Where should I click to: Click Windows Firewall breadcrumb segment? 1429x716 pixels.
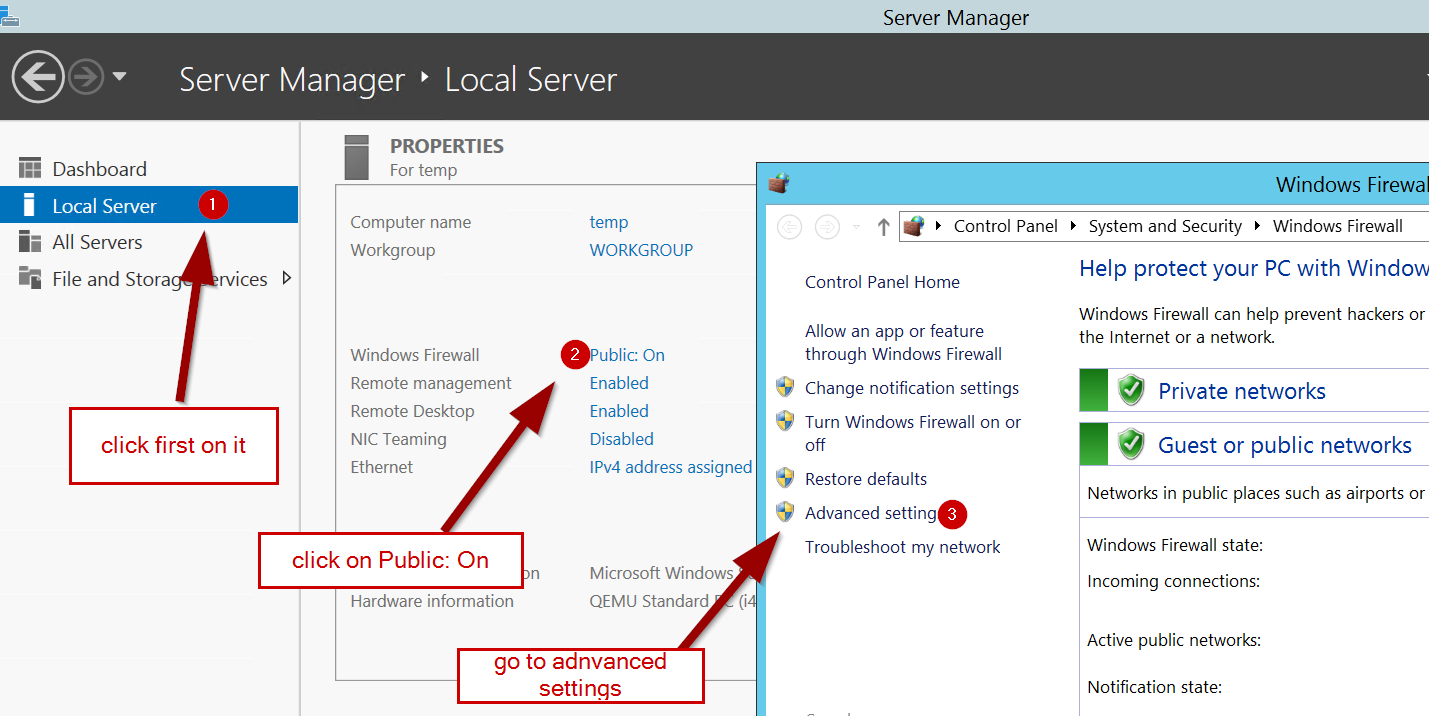point(1338,226)
